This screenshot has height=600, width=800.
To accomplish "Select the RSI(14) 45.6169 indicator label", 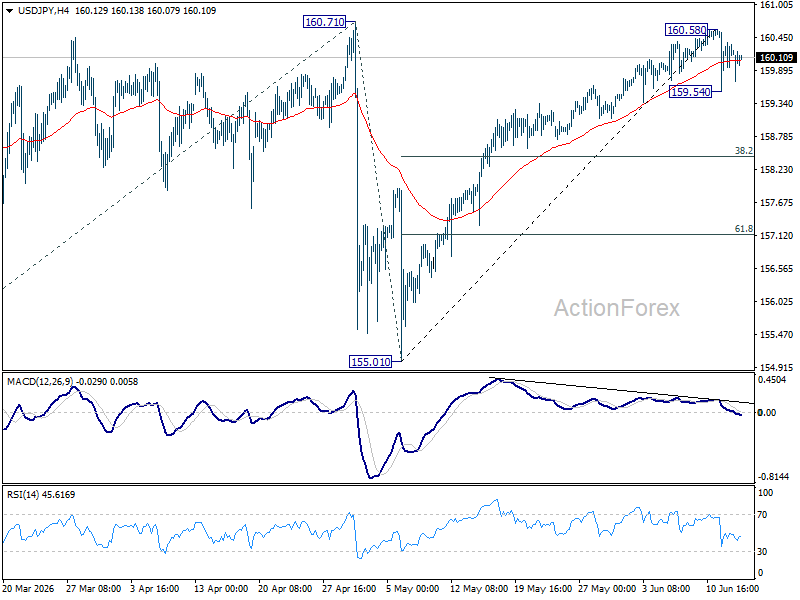I will pos(41,494).
